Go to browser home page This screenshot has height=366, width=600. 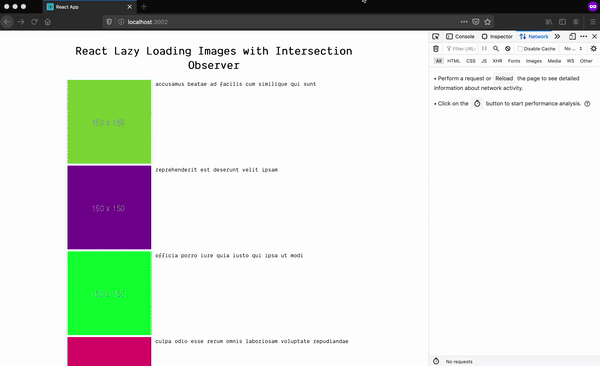[x=47, y=22]
